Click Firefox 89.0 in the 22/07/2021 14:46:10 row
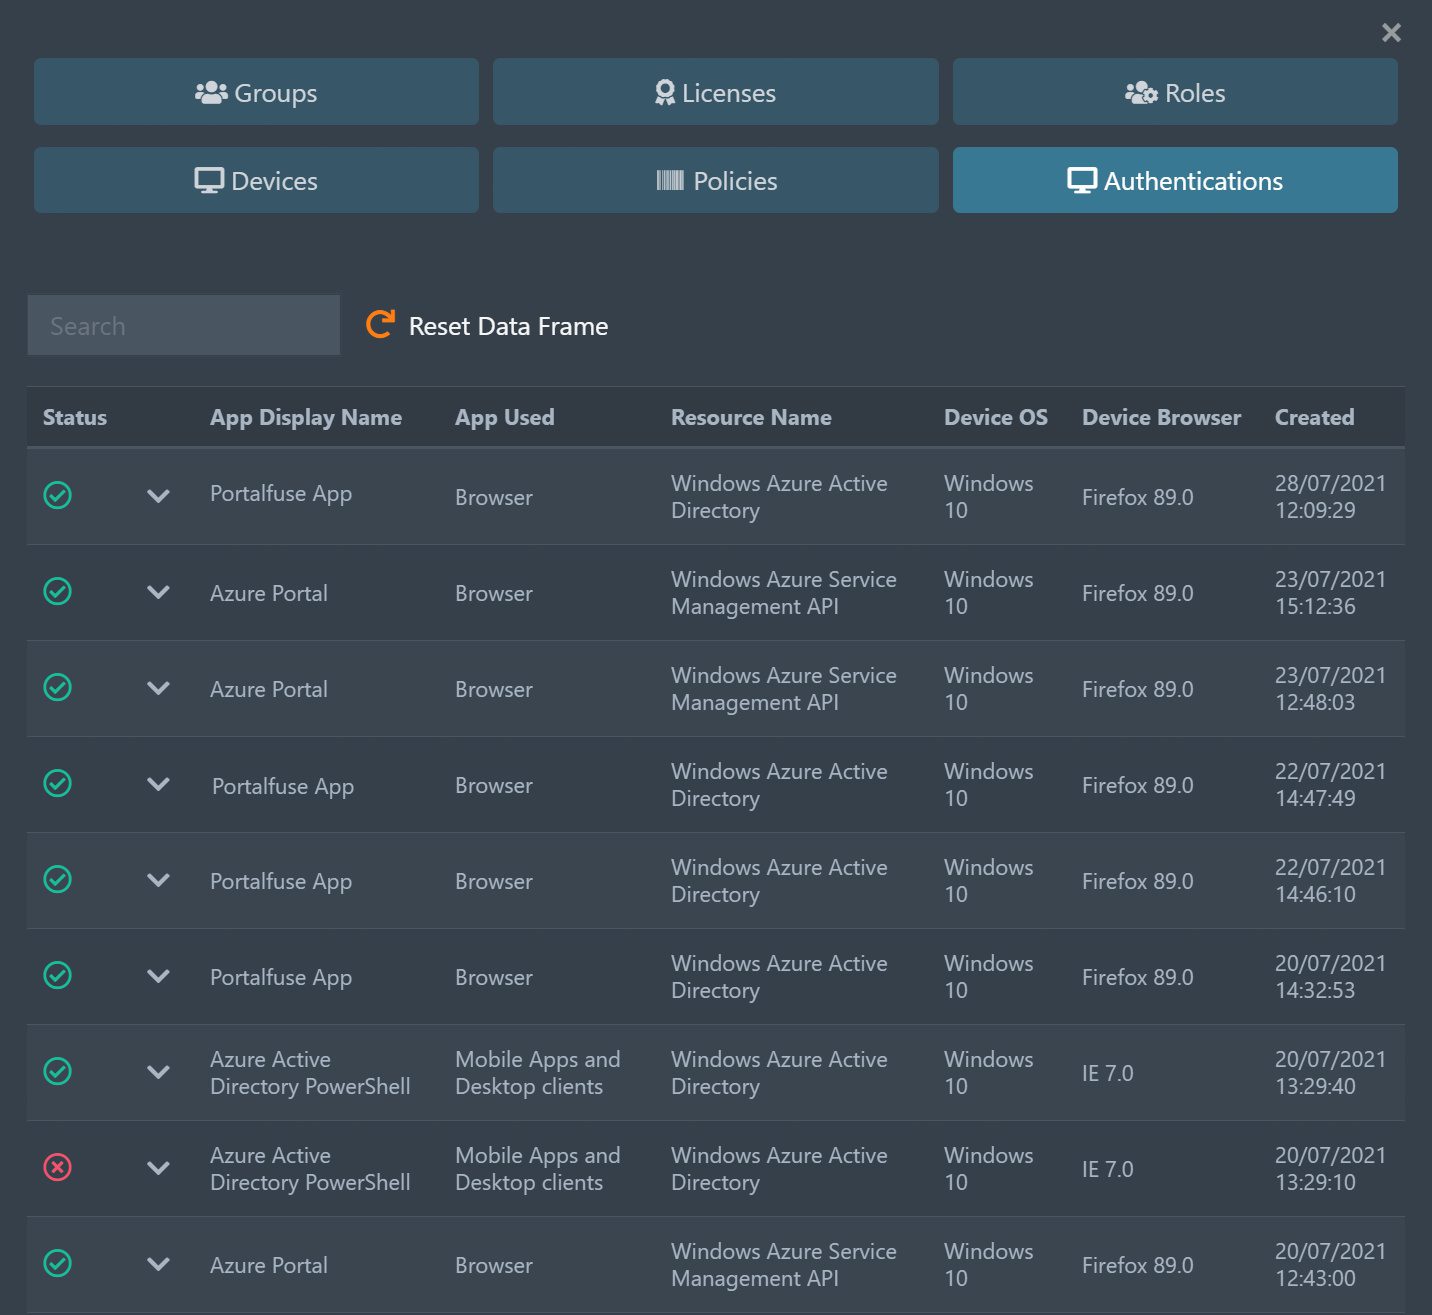 pos(1138,881)
